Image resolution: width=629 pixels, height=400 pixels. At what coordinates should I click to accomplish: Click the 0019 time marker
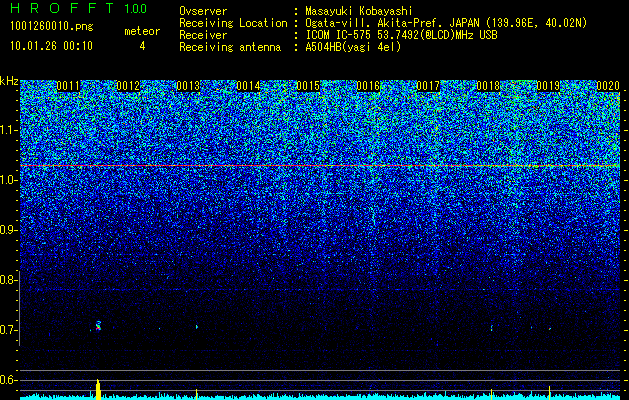(548, 86)
